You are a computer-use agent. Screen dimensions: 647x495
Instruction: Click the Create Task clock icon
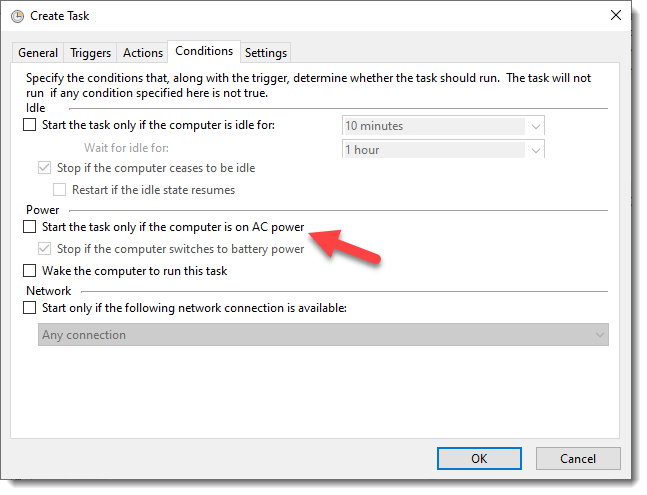pos(17,16)
